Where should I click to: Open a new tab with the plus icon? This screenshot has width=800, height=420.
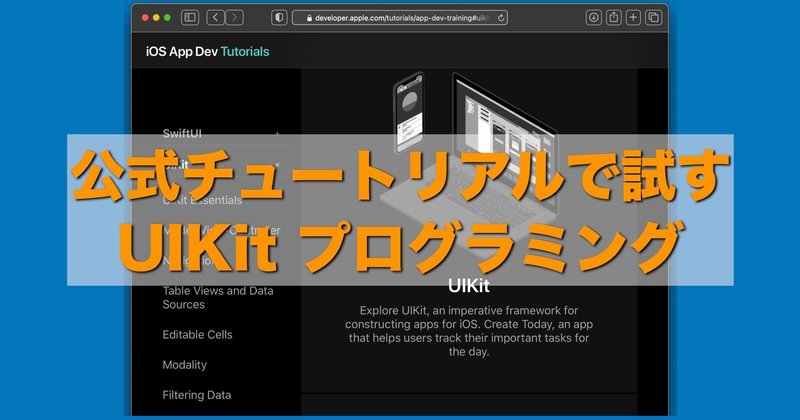click(633, 17)
